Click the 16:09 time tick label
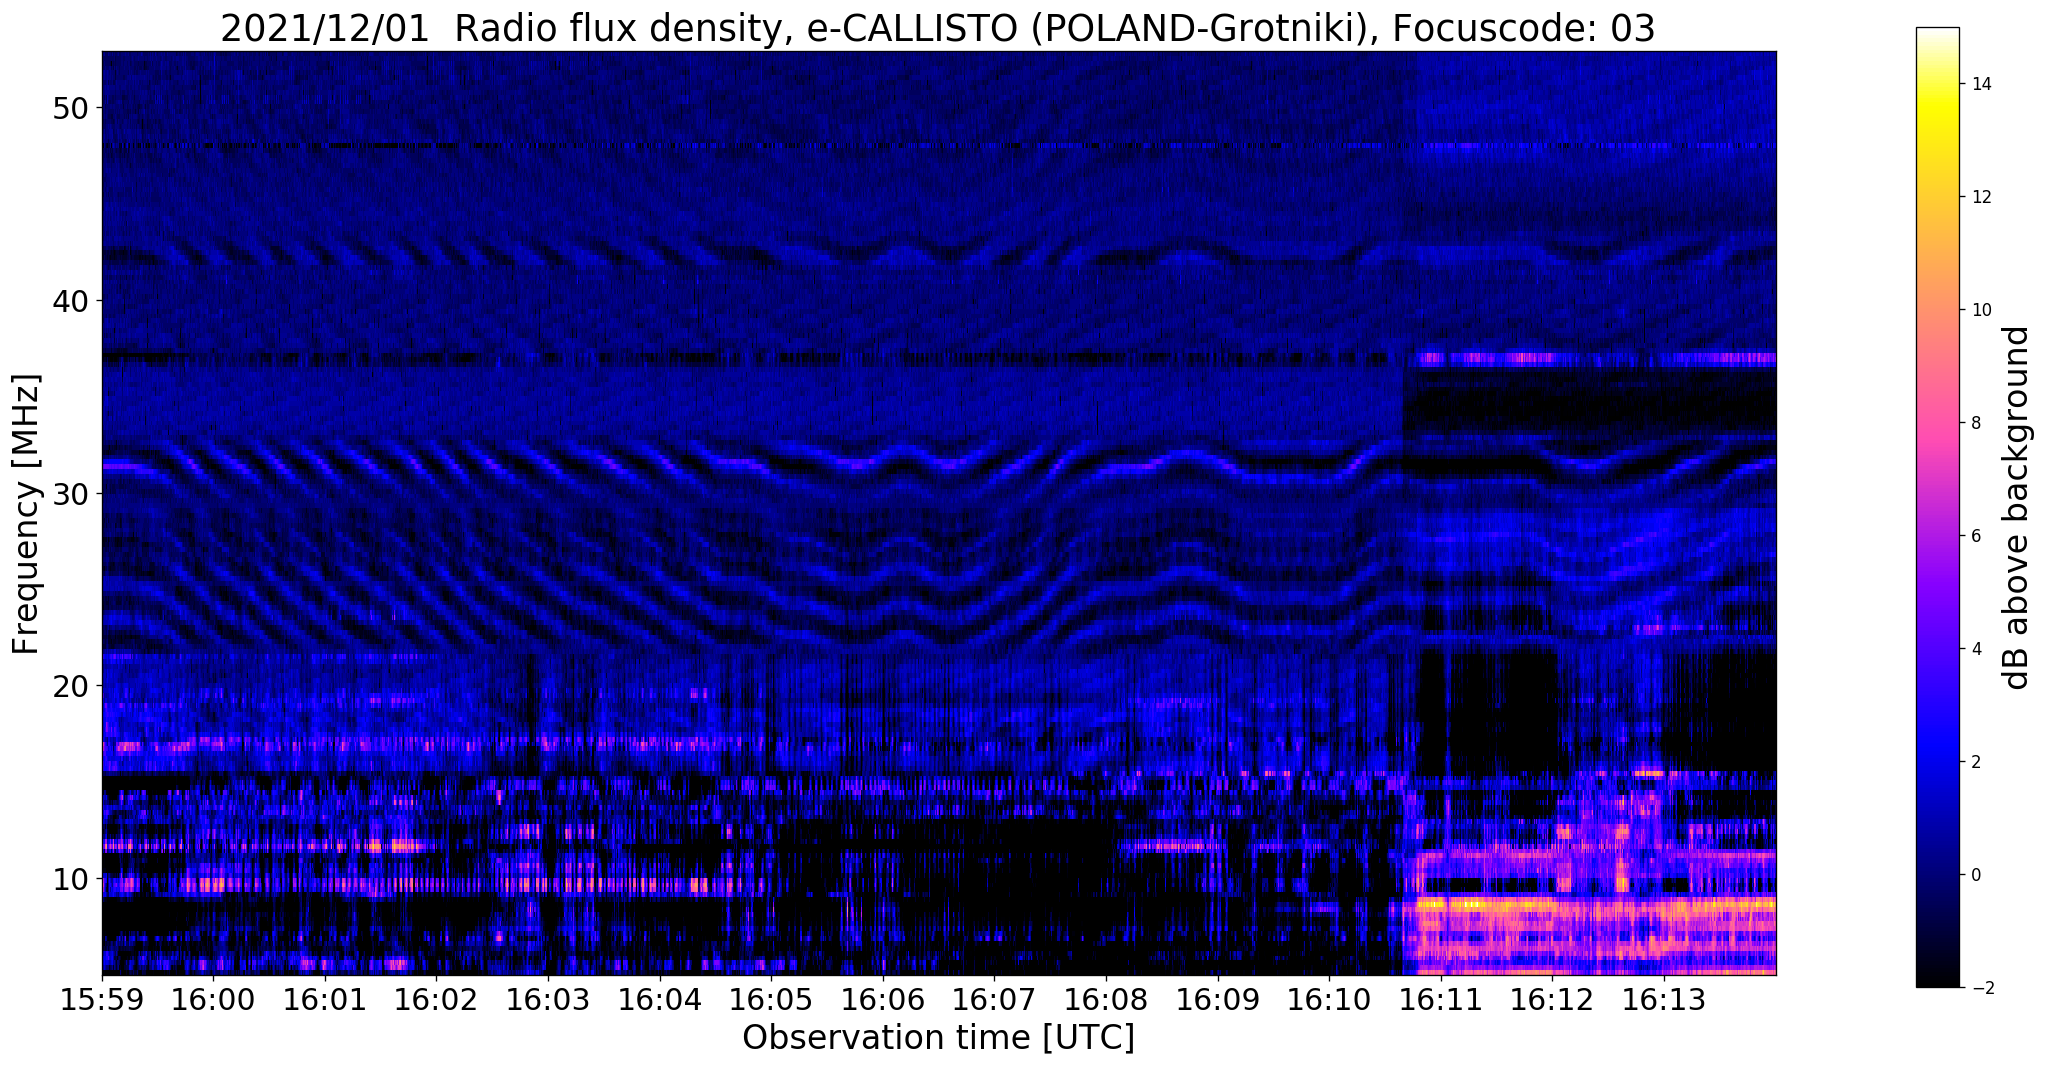Screen dimensions: 2047x1067 tap(1217, 999)
